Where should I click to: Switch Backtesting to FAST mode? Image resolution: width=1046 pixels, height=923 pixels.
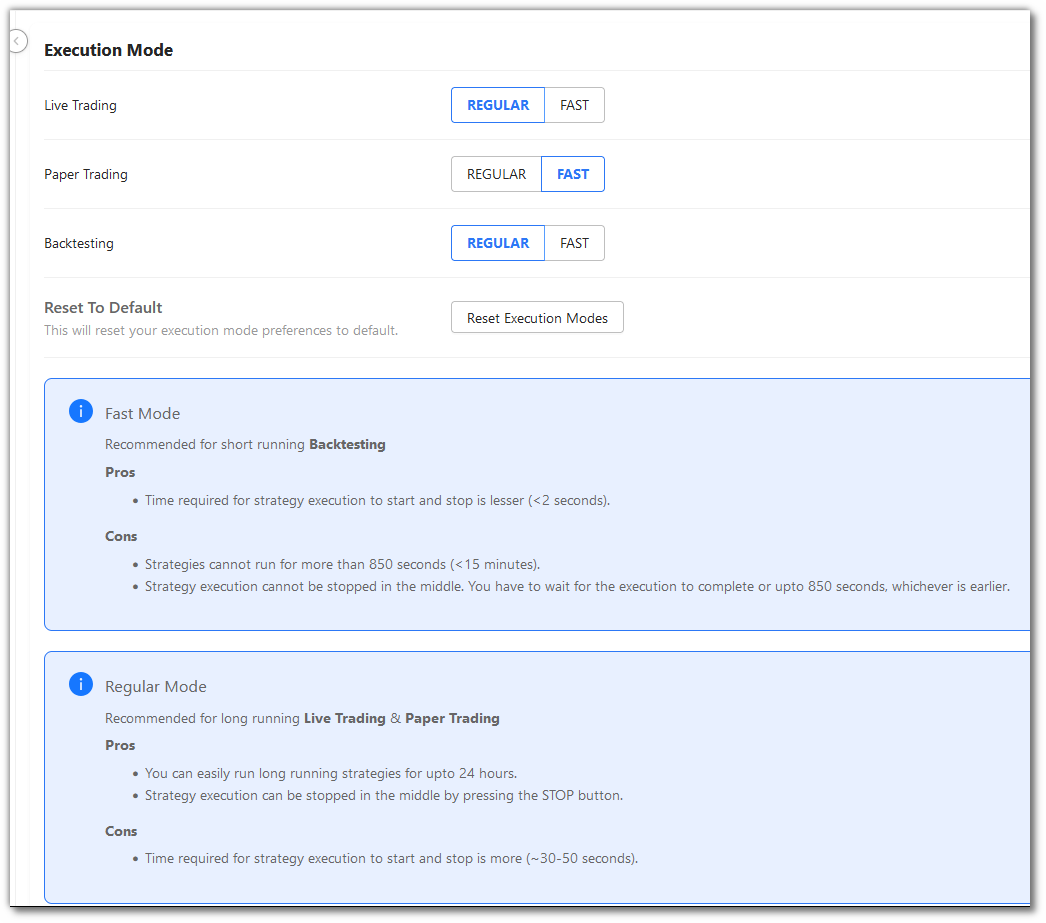574,243
